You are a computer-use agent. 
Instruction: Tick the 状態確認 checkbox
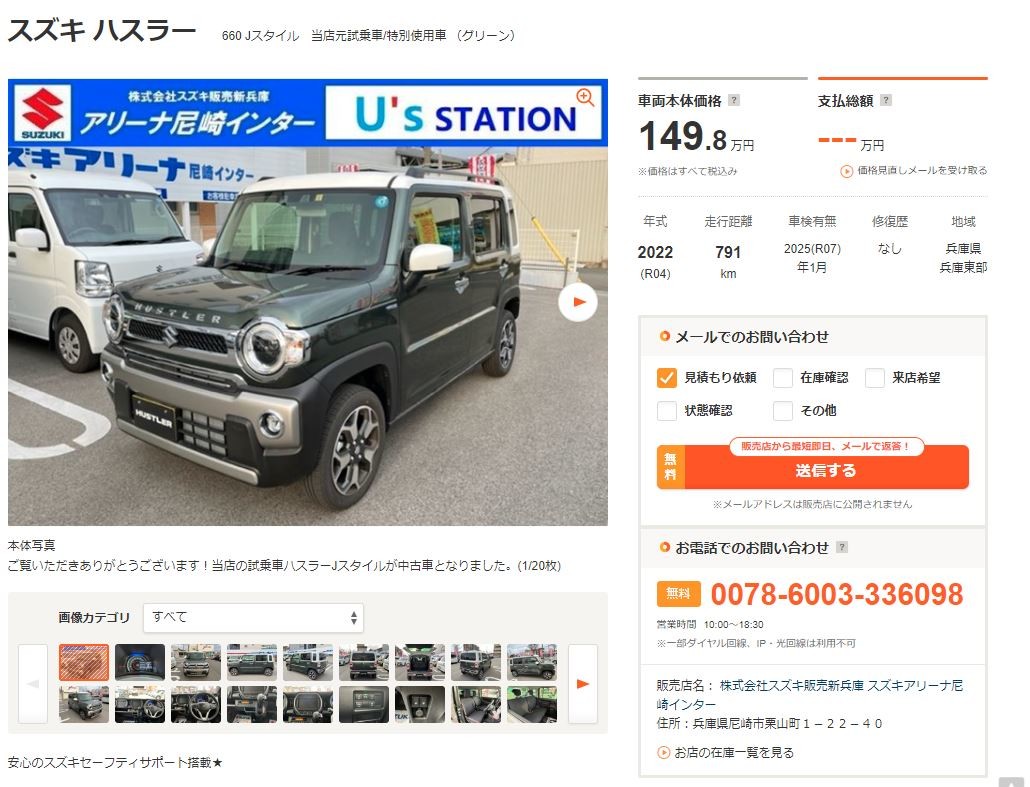pos(666,411)
